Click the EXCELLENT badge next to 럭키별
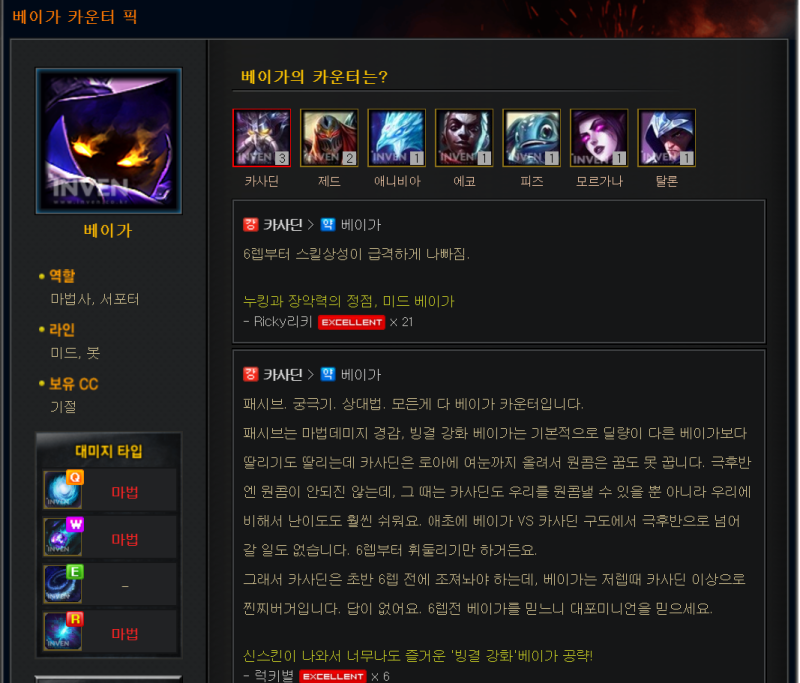 click(333, 676)
